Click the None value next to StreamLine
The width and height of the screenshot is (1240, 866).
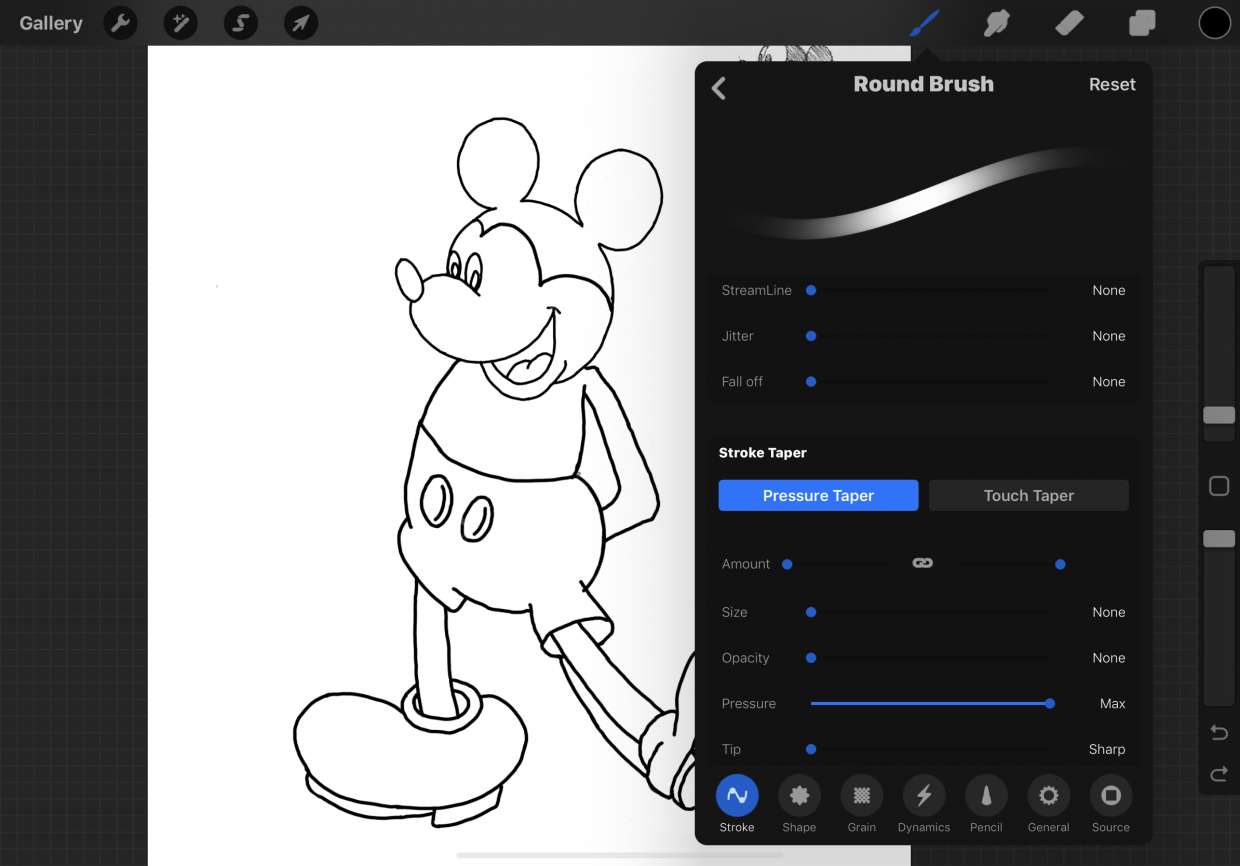pyautogui.click(x=1109, y=290)
